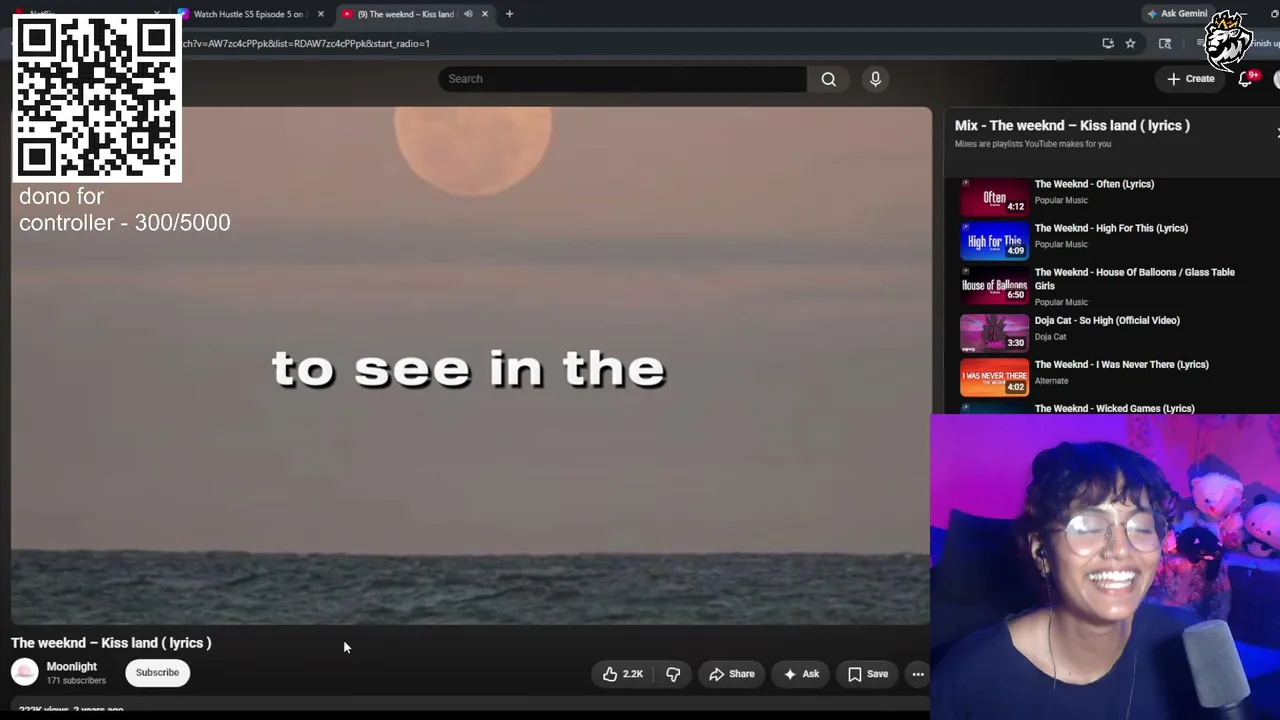Switch to the Watch Hustle S5 Episode 5 tab
The image size is (1280, 720).
248,14
